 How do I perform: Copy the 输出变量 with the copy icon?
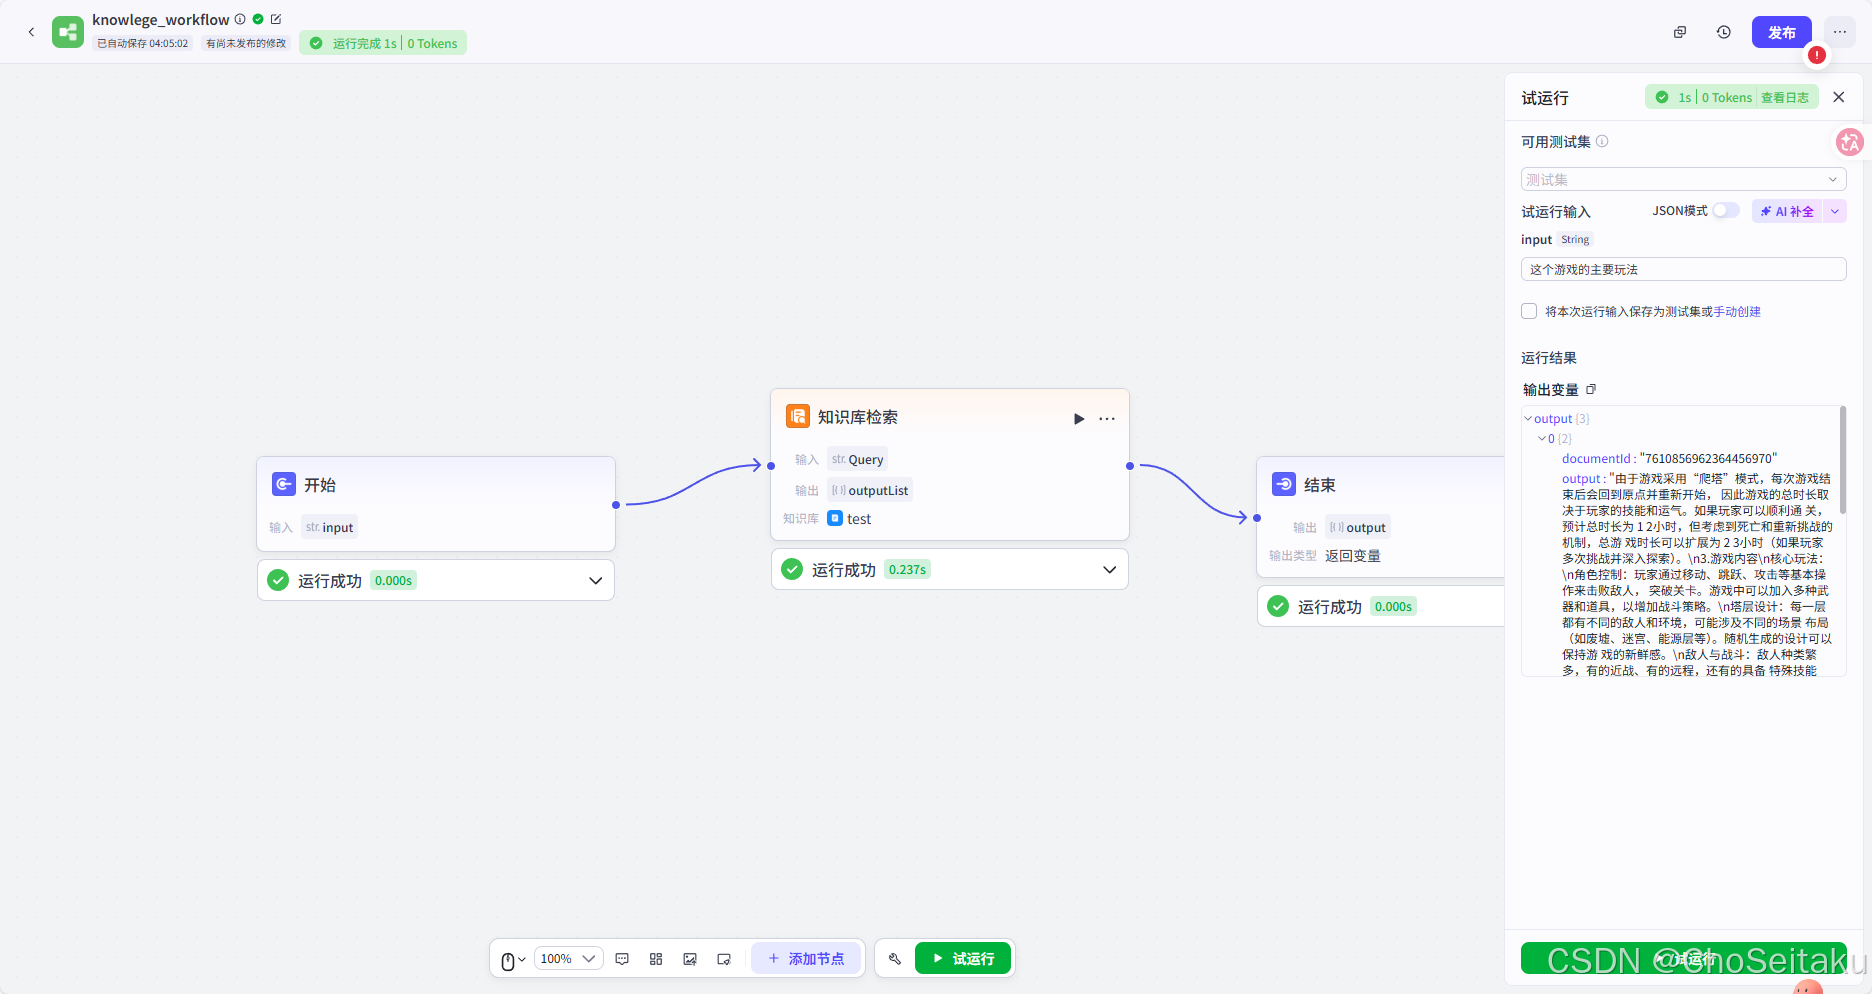coord(1591,389)
